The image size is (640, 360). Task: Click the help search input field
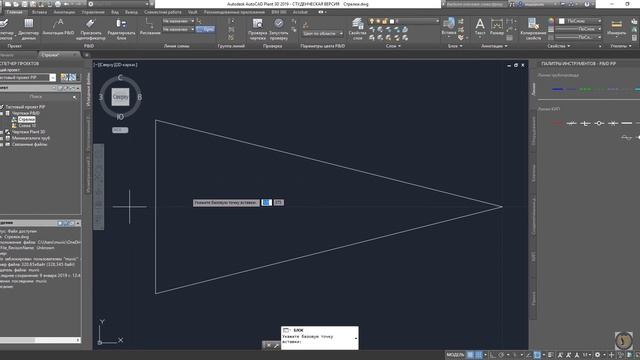[x=475, y=4]
